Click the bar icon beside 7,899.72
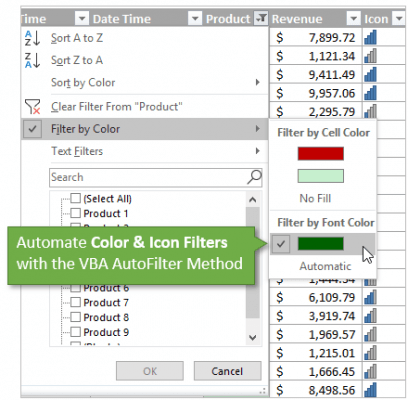Image resolution: width=408 pixels, height=400 pixels. (x=370, y=37)
